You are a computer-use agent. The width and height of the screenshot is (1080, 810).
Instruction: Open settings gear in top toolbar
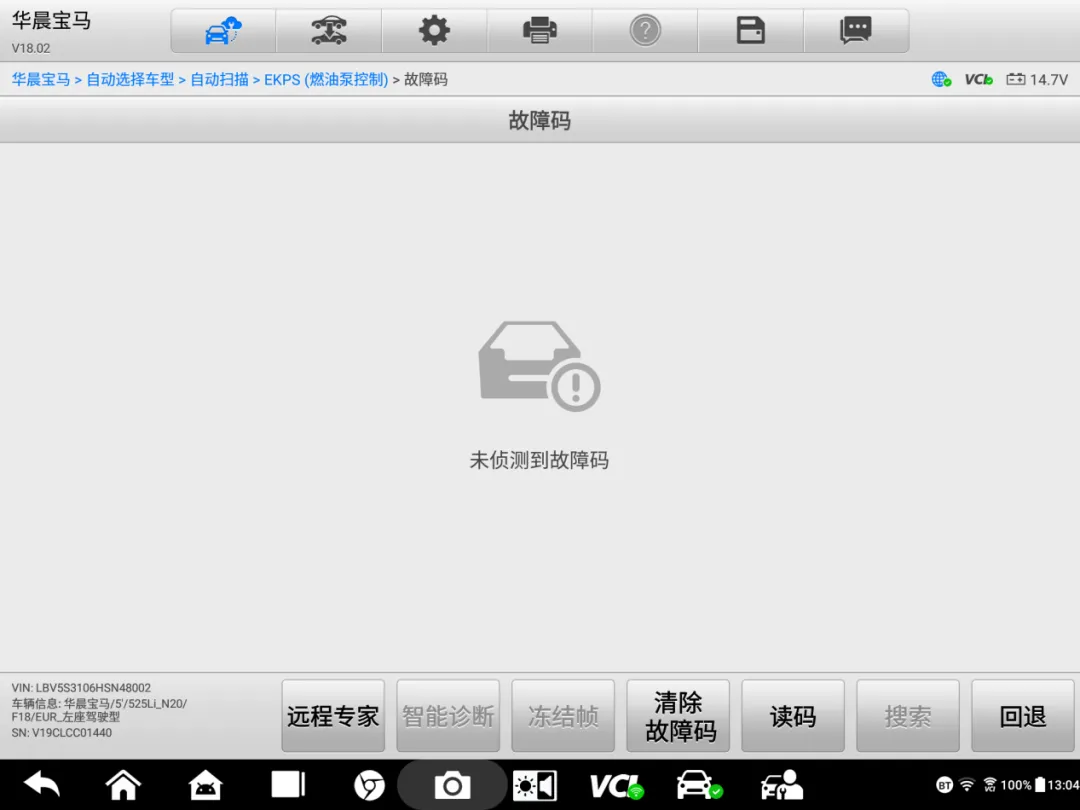pyautogui.click(x=434, y=31)
